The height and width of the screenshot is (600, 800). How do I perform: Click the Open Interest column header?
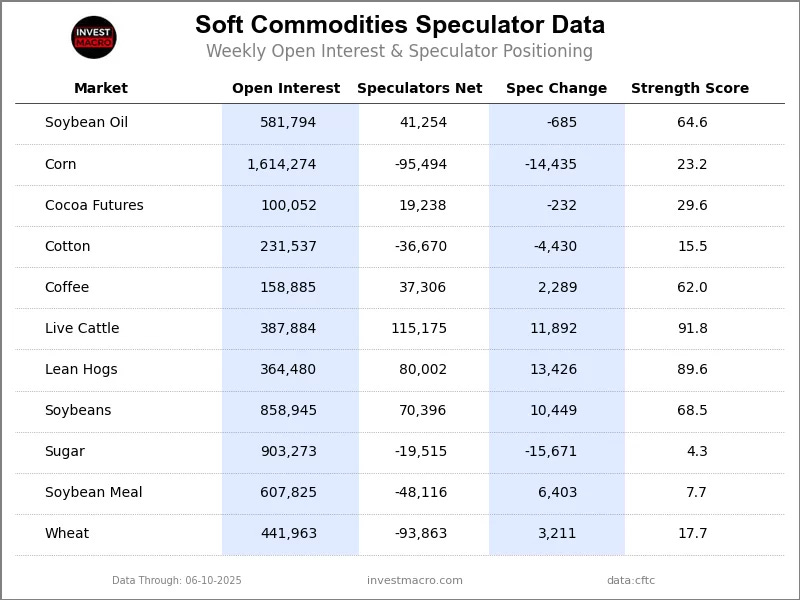point(286,88)
